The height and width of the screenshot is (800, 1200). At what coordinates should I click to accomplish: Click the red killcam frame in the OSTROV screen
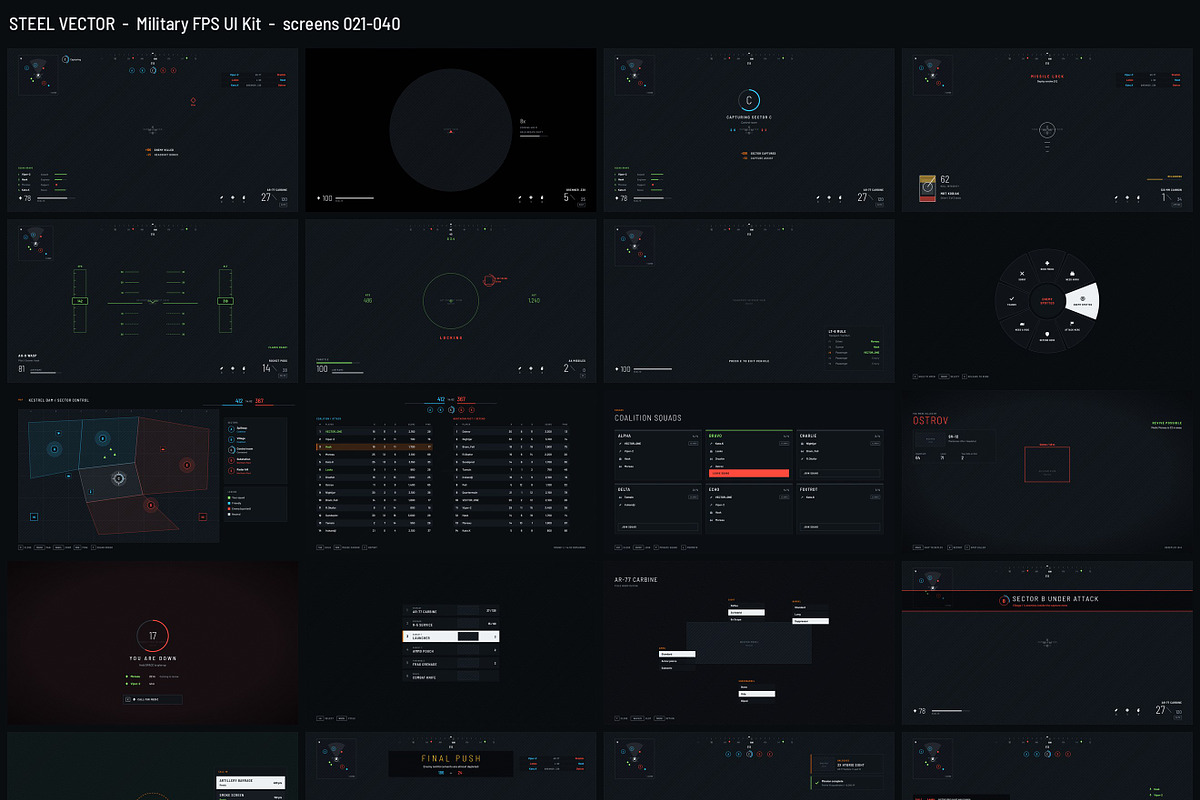(1047, 464)
